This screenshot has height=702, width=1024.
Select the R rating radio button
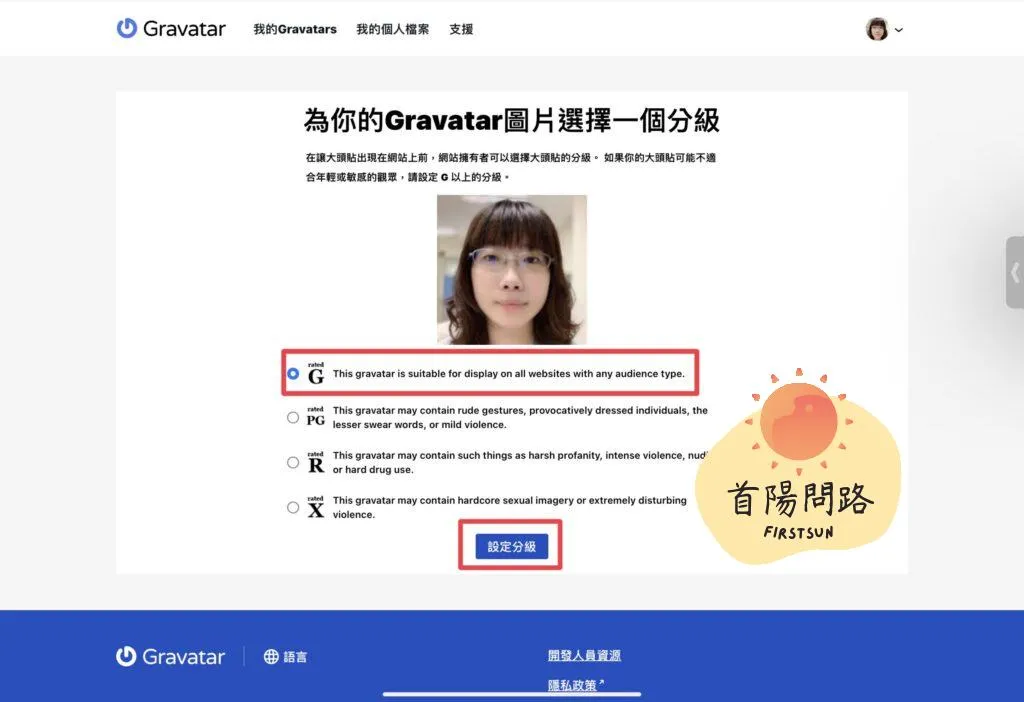point(293,463)
